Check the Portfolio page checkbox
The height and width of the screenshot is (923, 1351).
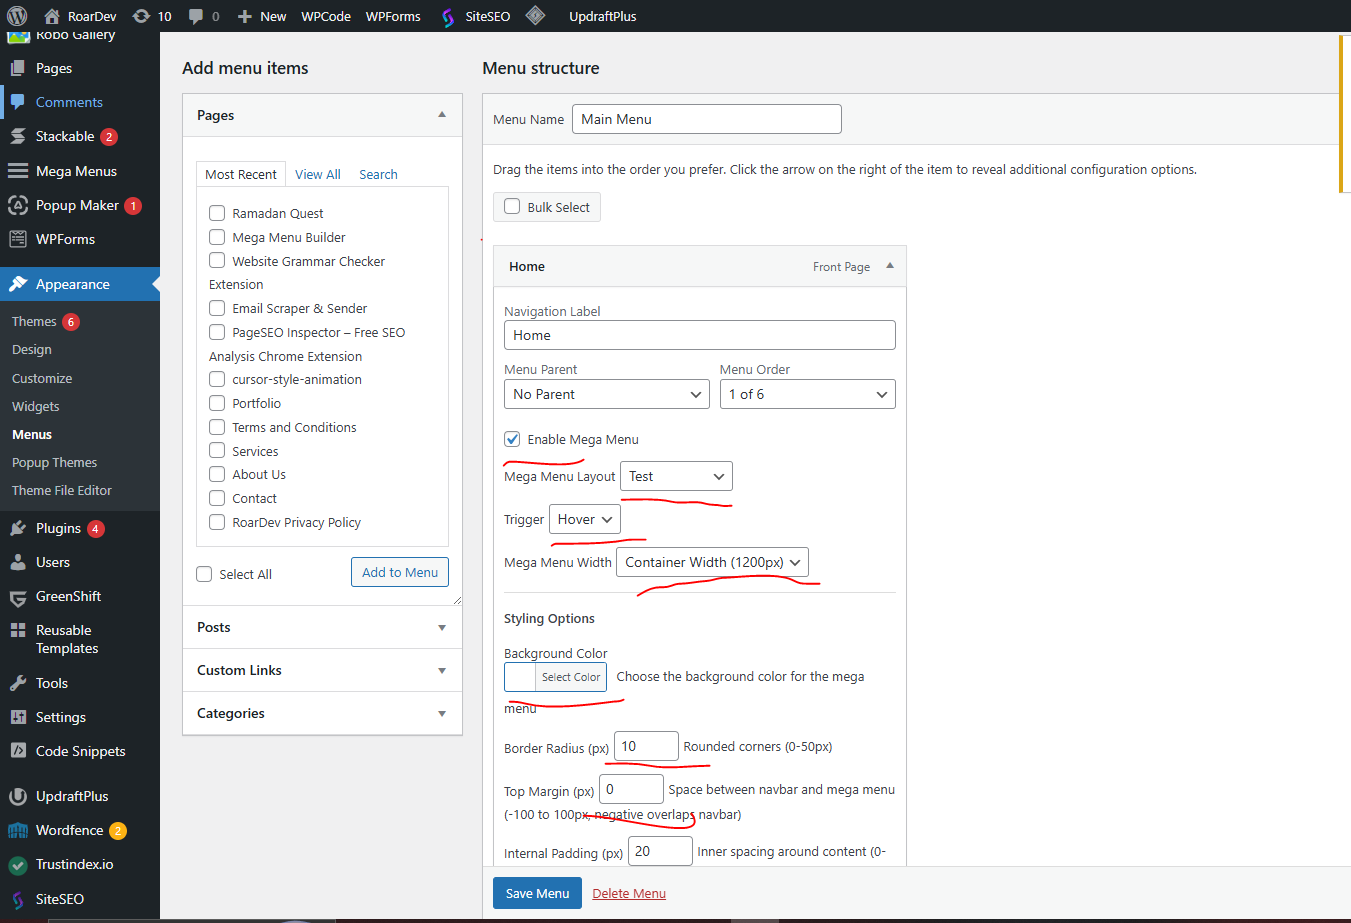coord(217,403)
